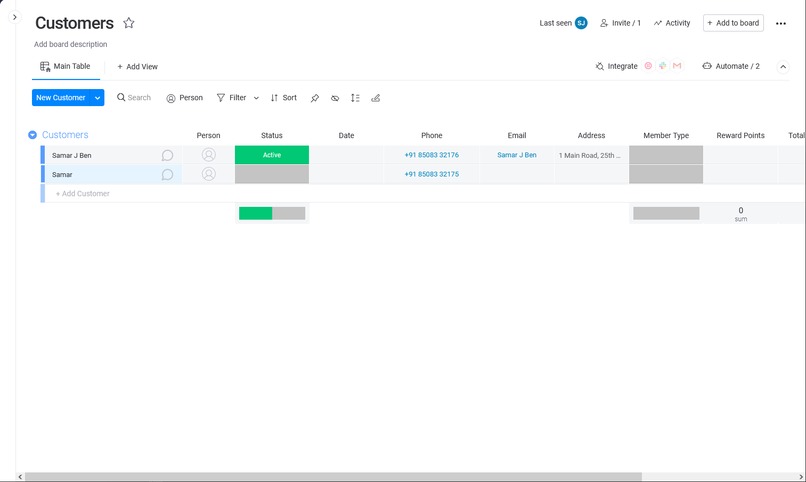Screen dimensions: 806x482
Task: Click the 1 Main Road address cell
Action: [591, 155]
